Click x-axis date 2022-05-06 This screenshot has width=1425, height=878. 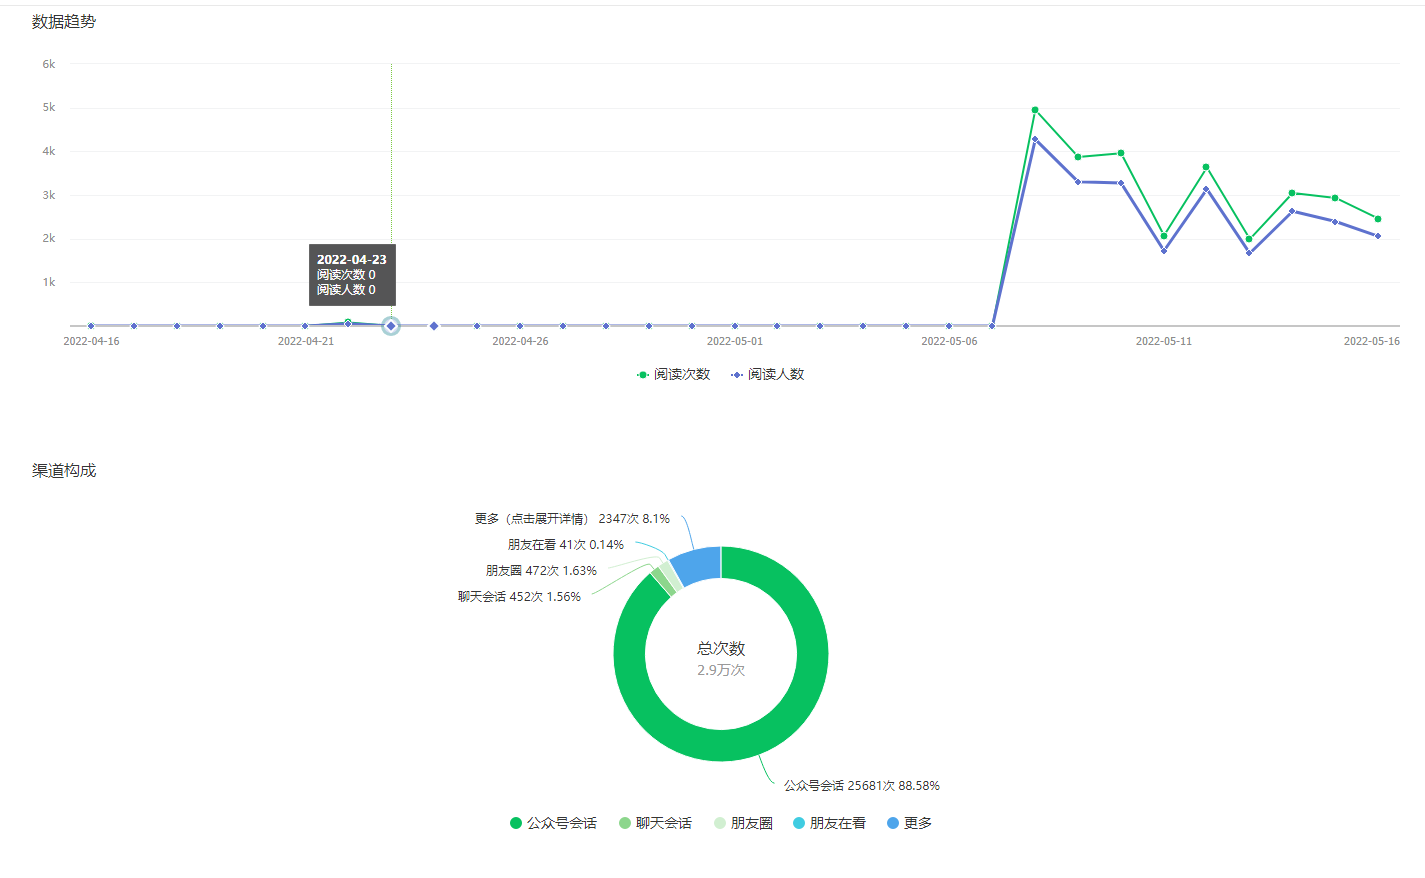point(949,341)
